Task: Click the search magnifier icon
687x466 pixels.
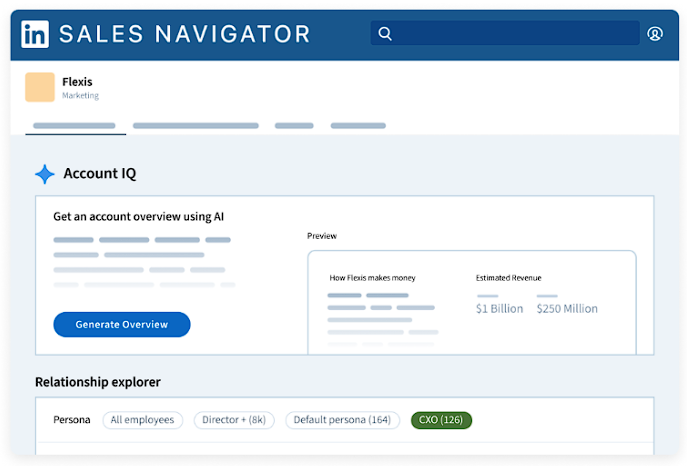Action: pyautogui.click(x=385, y=34)
